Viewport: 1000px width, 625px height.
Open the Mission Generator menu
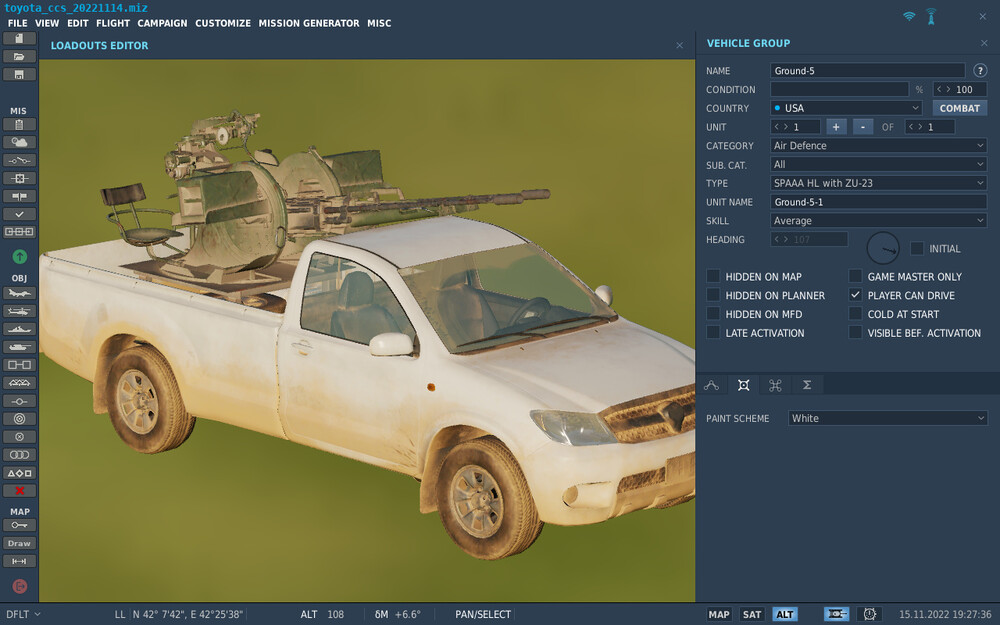click(308, 23)
